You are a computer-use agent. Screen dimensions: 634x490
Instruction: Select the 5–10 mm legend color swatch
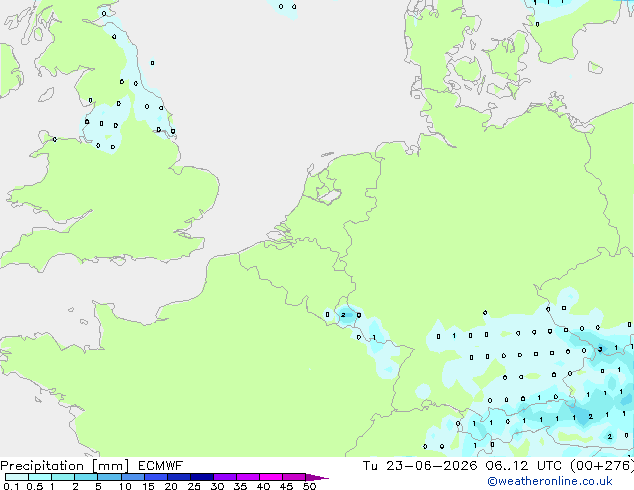109,477
